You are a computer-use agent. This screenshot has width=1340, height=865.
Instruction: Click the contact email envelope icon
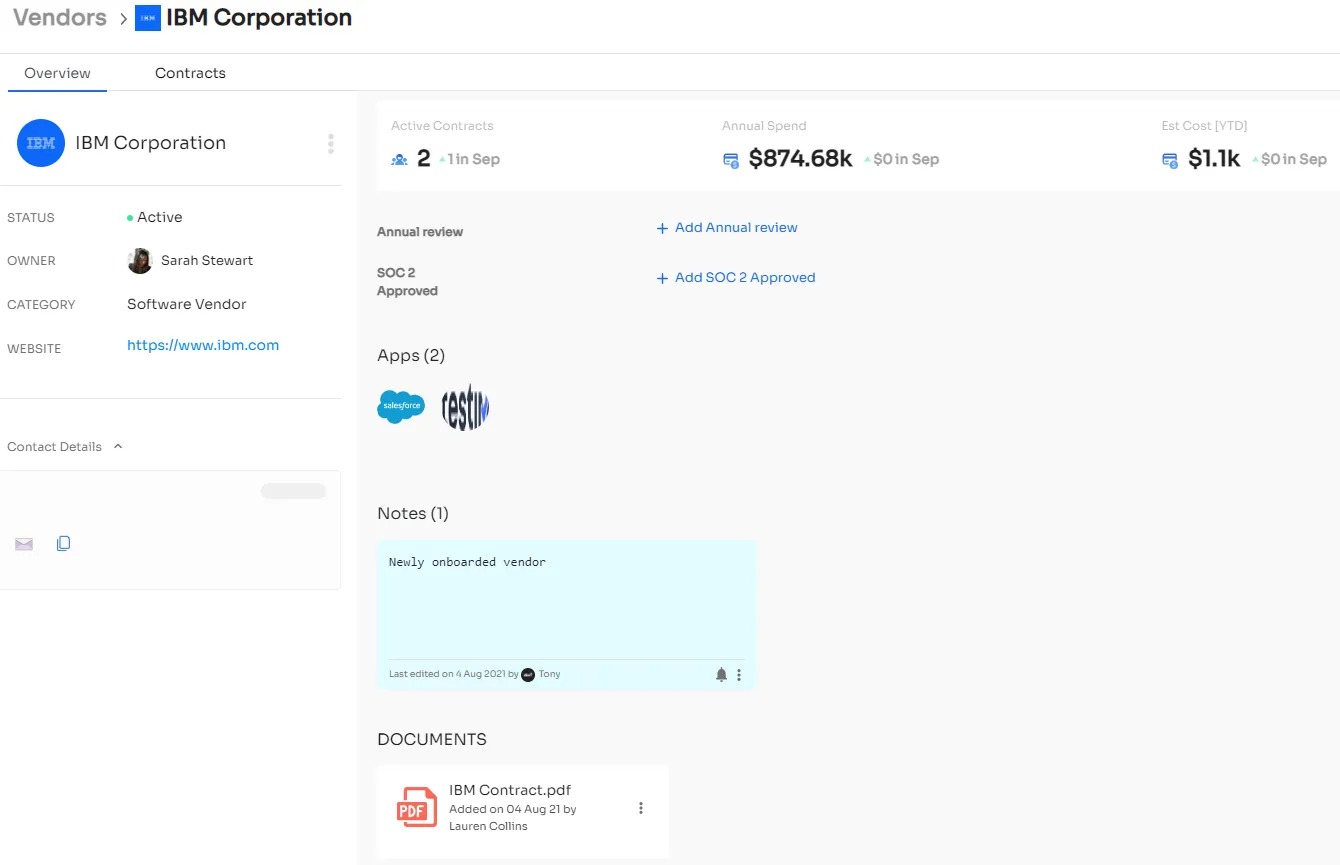[x=24, y=544]
